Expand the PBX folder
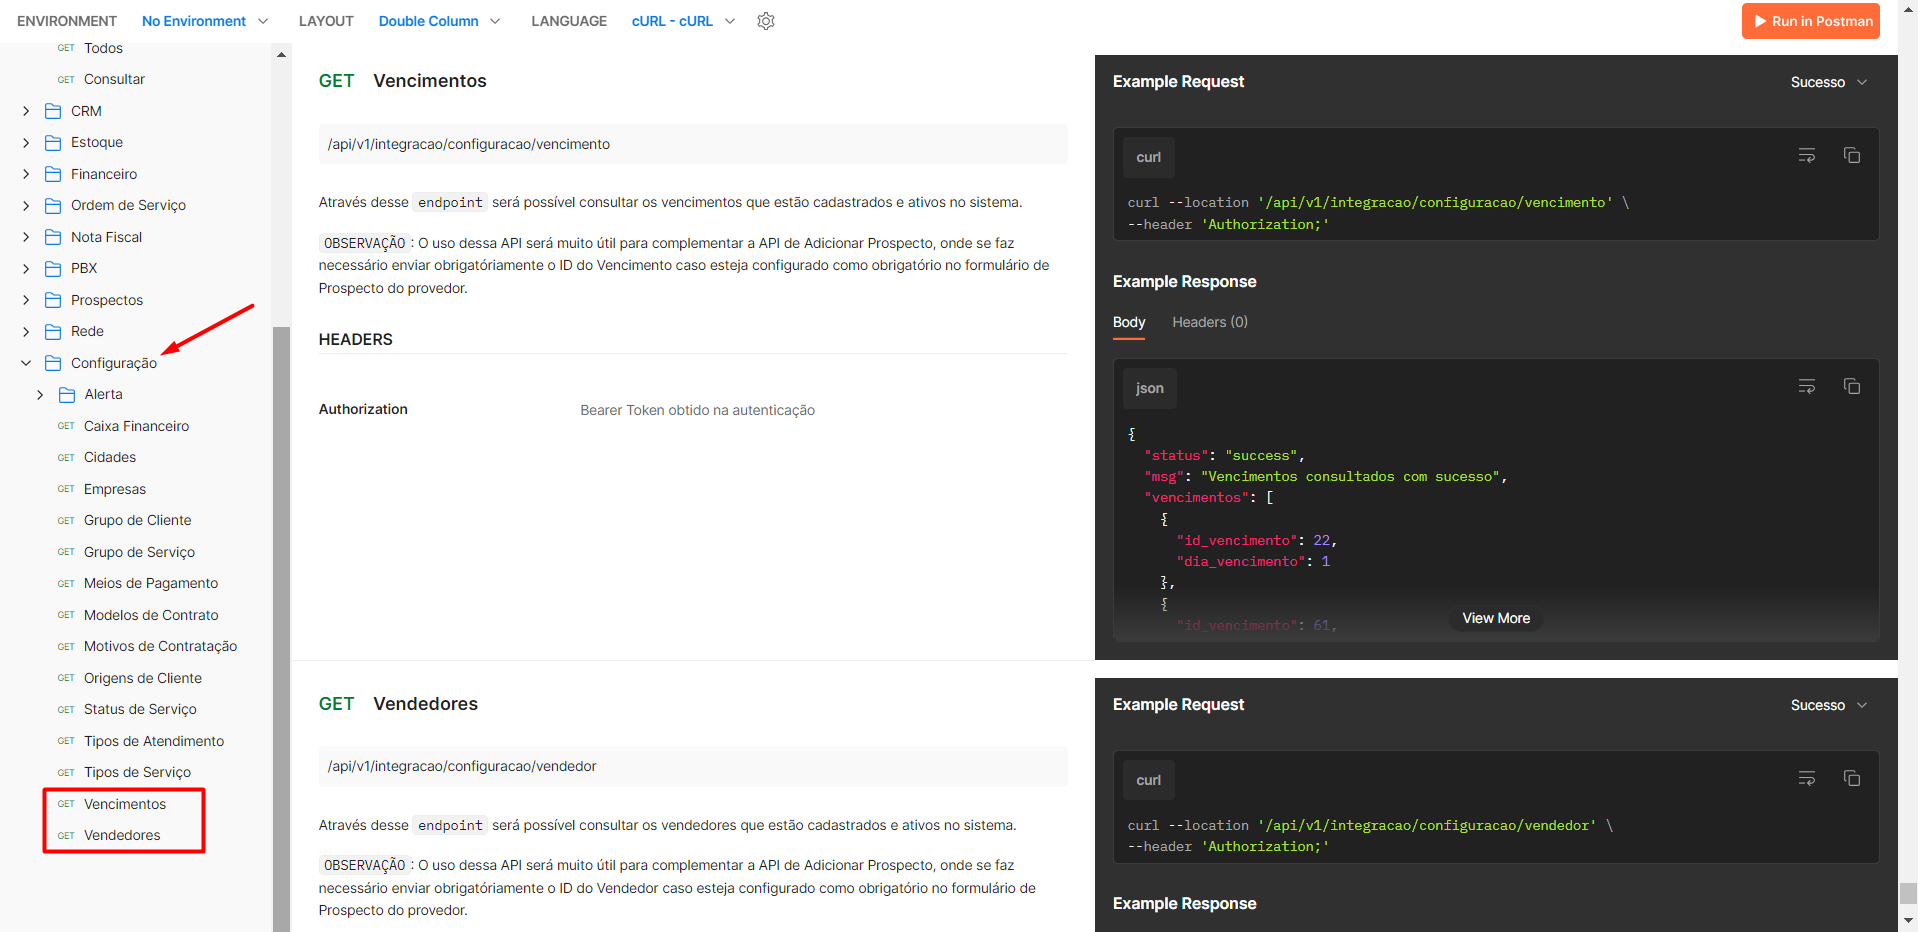 pos(26,268)
